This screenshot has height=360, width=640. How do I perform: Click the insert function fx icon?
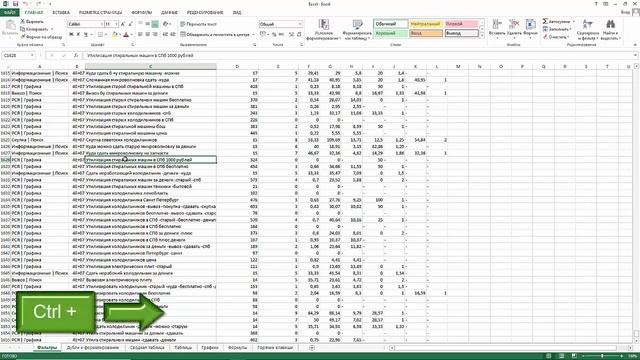pos(76,55)
